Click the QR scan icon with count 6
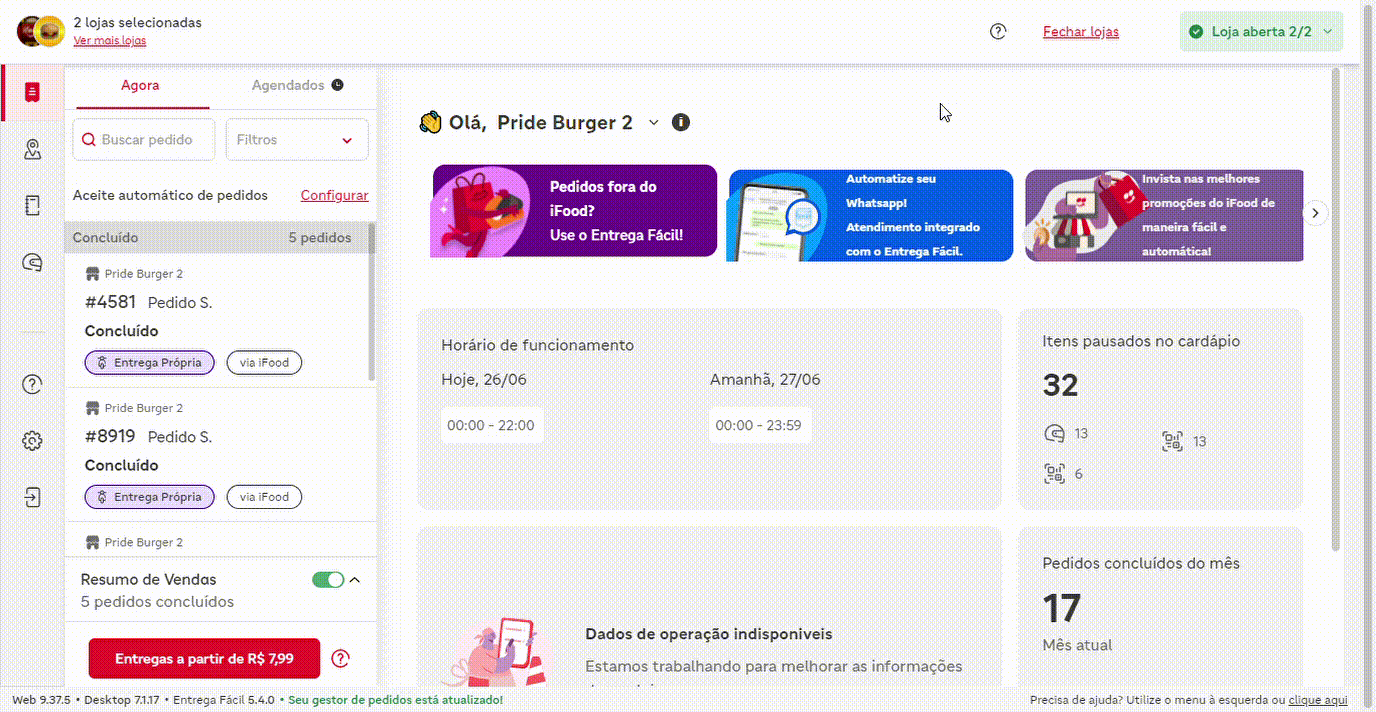 click(x=1054, y=474)
